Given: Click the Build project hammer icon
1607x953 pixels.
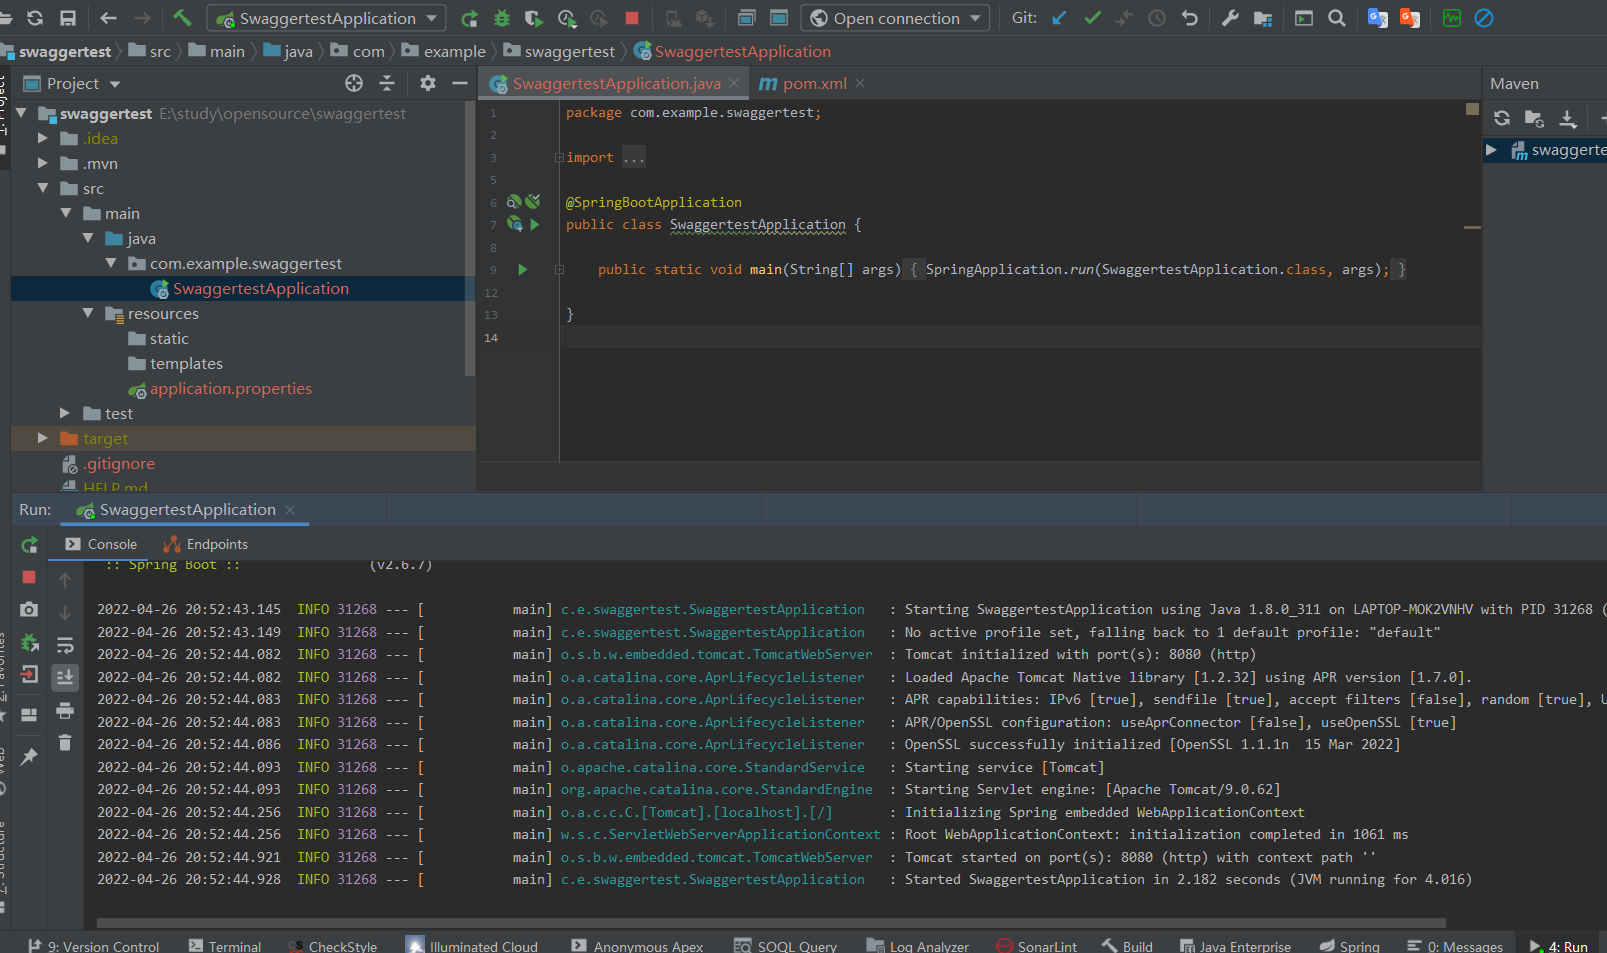Looking at the screenshot, I should click(x=182, y=18).
